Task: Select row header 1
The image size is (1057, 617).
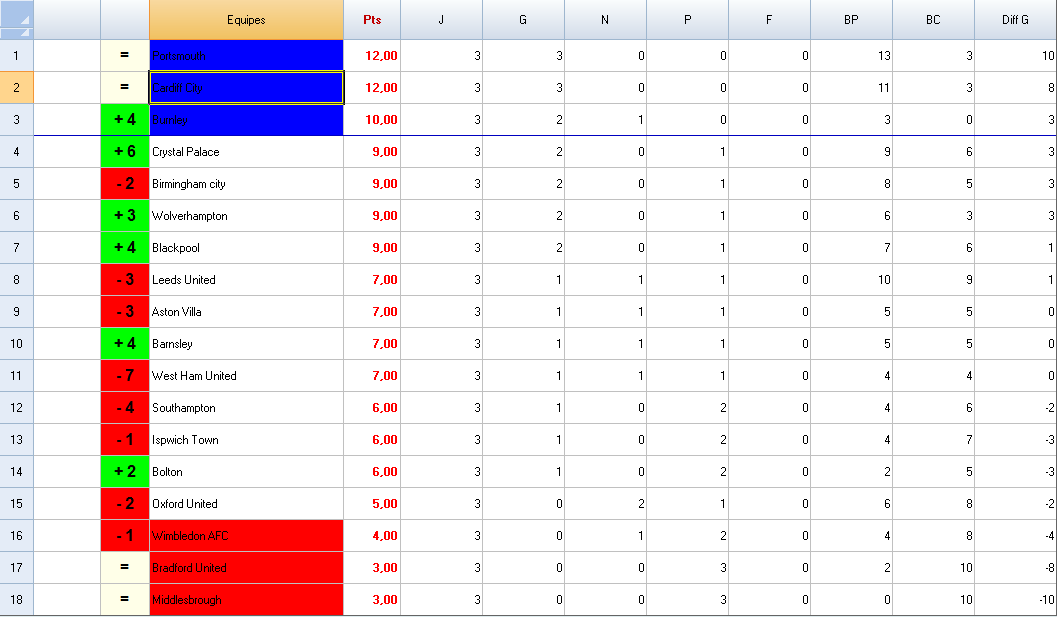Action: 16,55
